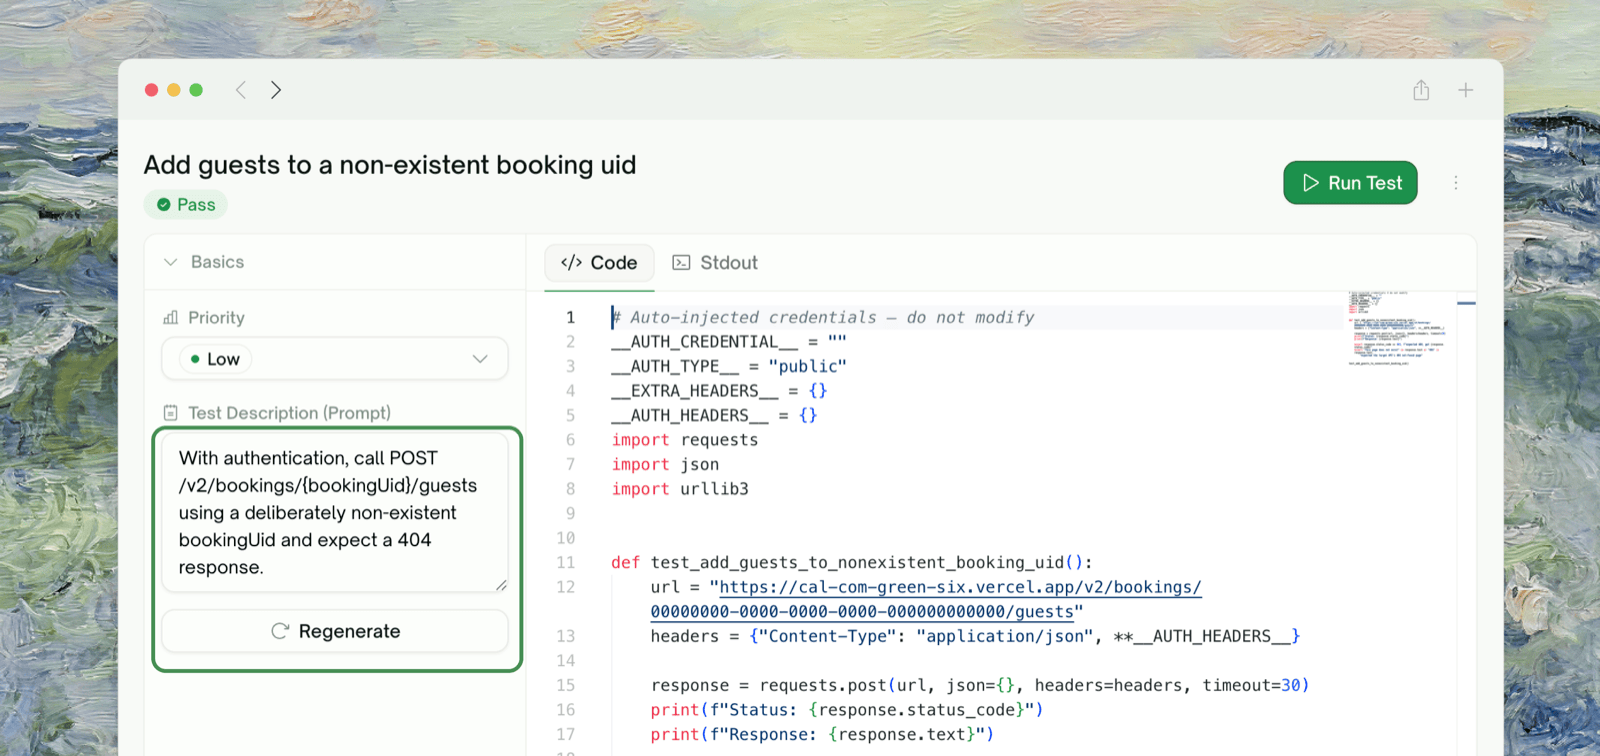1600x756 pixels.
Task: Click the '__AUTH_CREDENTIAL__' code line
Action: click(729, 342)
